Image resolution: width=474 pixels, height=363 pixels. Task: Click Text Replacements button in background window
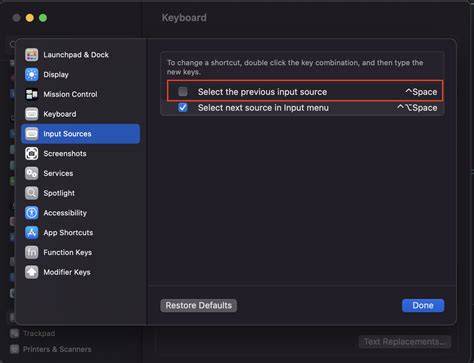point(405,342)
